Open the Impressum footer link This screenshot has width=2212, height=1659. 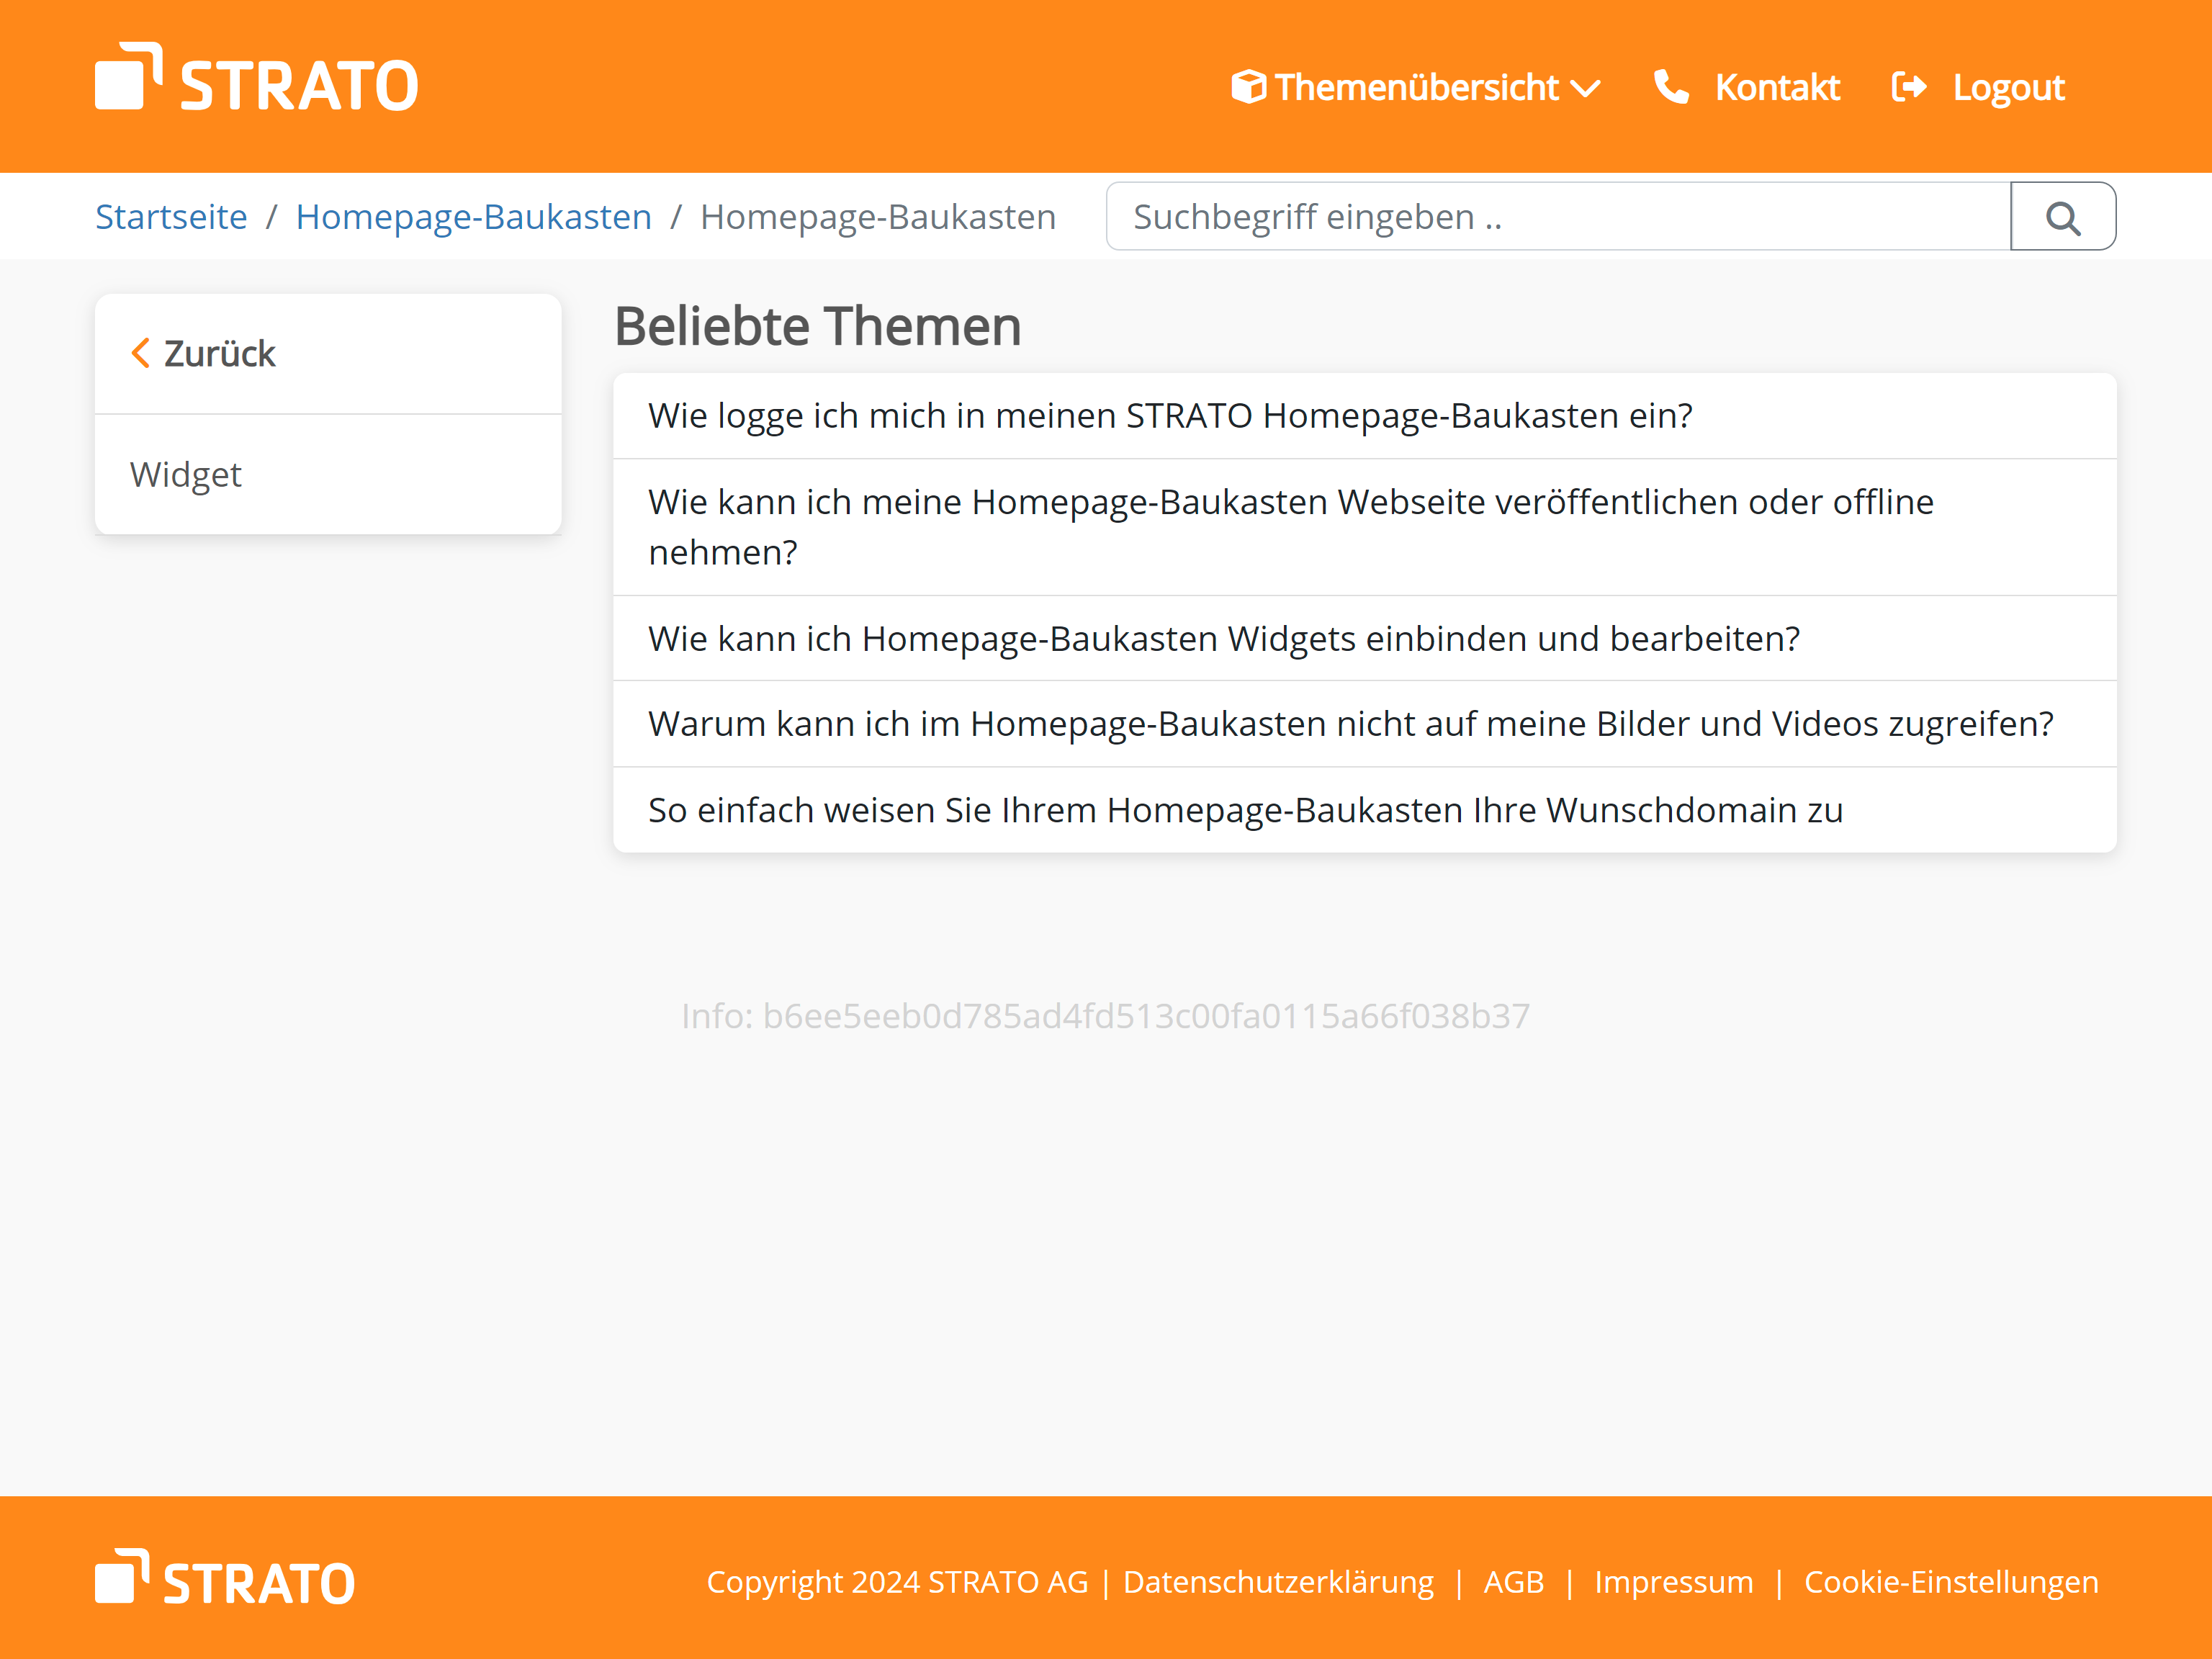pos(1674,1582)
